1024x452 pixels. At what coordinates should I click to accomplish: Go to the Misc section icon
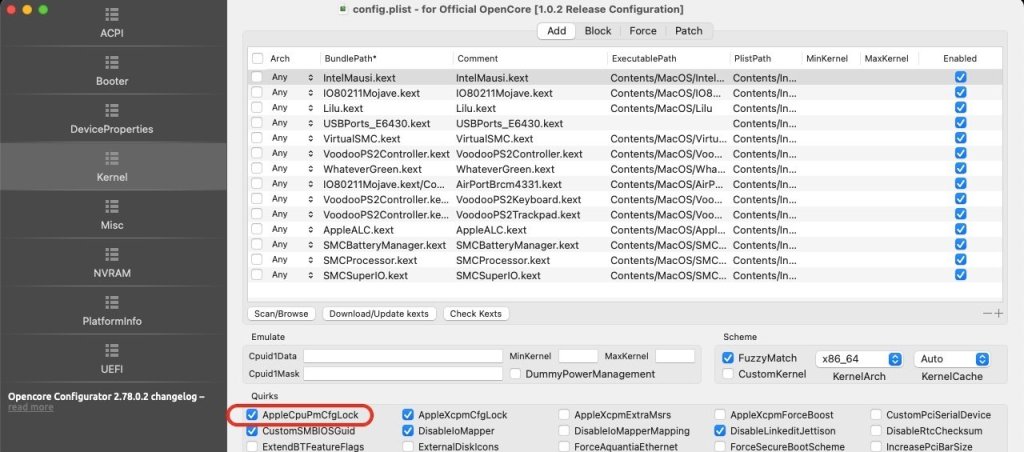[x=112, y=206]
